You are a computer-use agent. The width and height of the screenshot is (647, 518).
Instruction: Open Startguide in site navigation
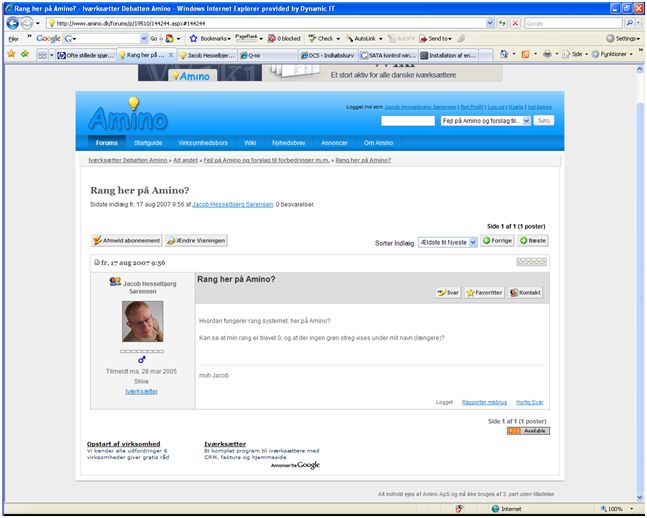(x=148, y=143)
